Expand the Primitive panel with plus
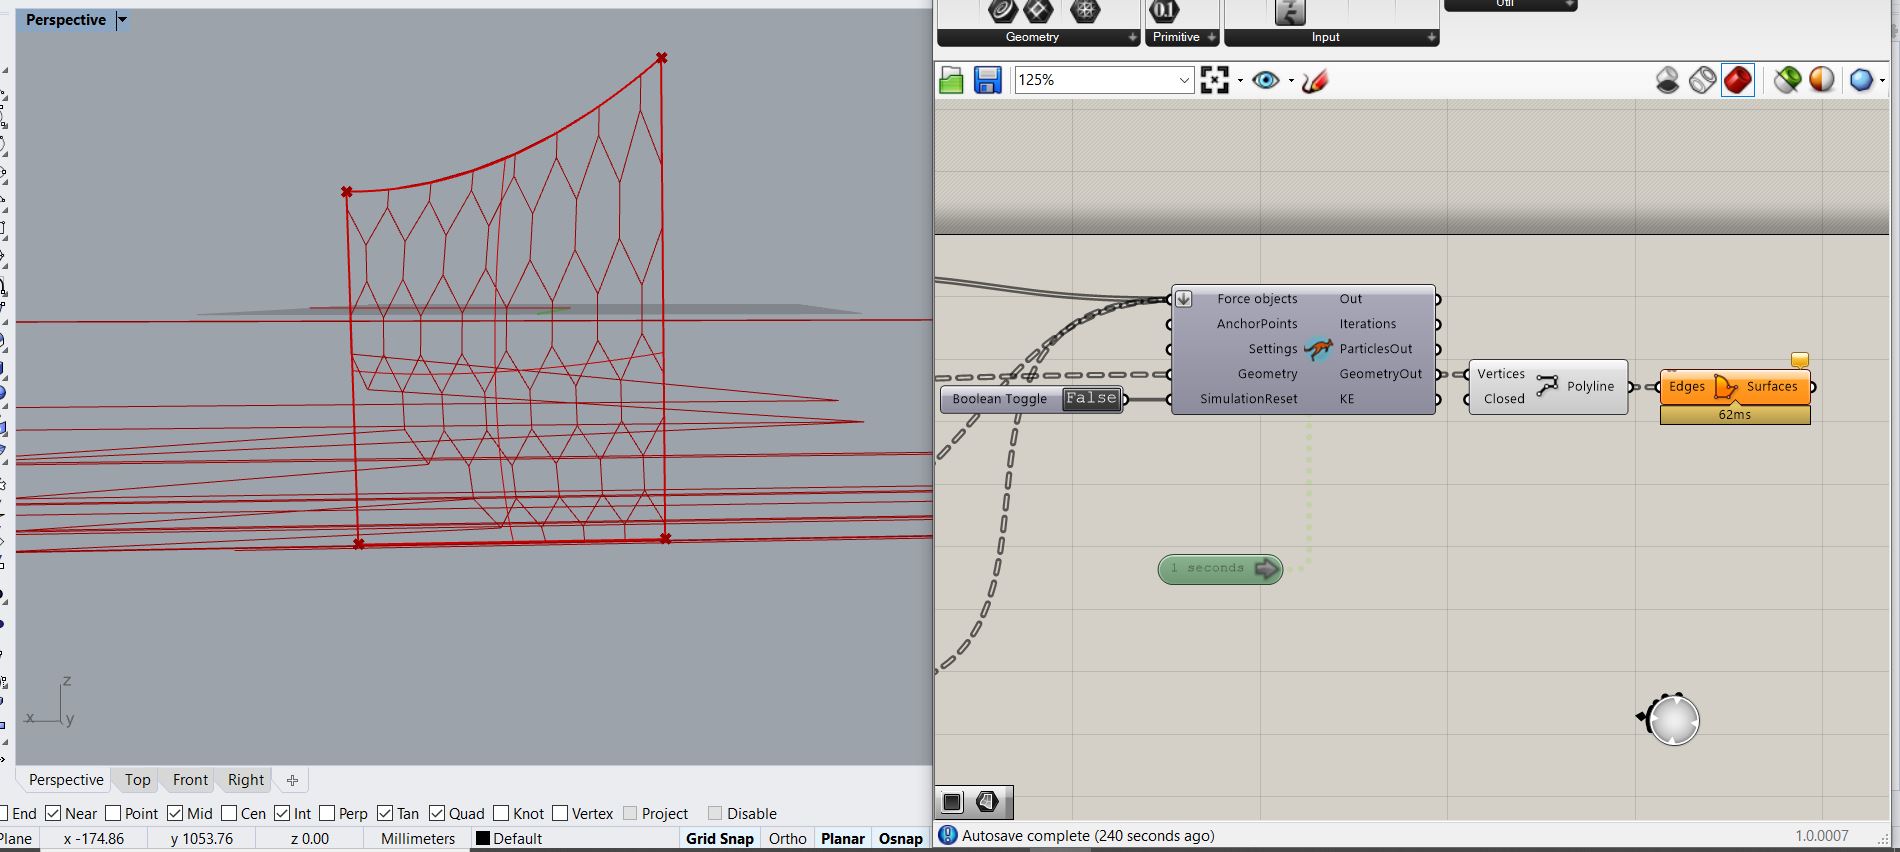The image size is (1900, 852). pyautogui.click(x=1212, y=37)
